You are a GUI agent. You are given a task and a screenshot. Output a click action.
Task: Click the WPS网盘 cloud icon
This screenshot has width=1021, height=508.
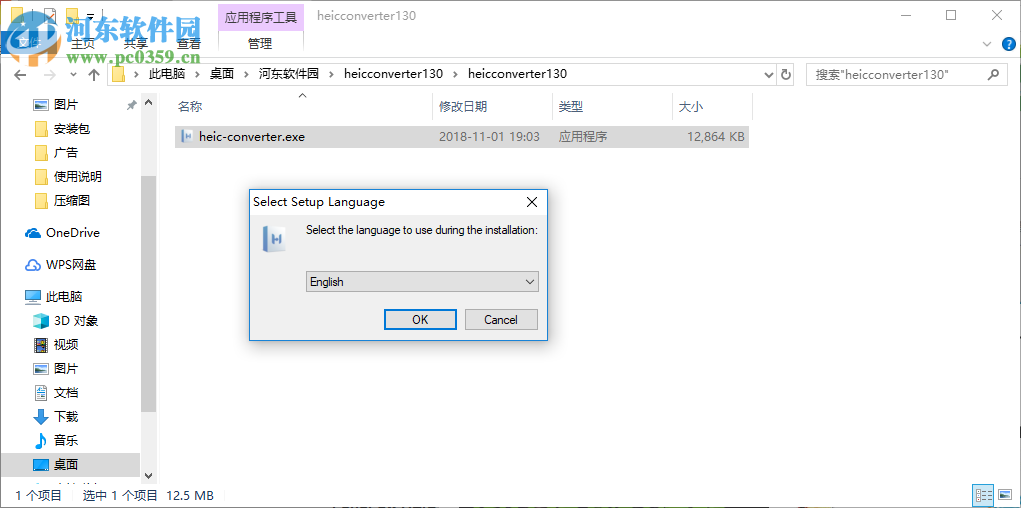[33, 265]
